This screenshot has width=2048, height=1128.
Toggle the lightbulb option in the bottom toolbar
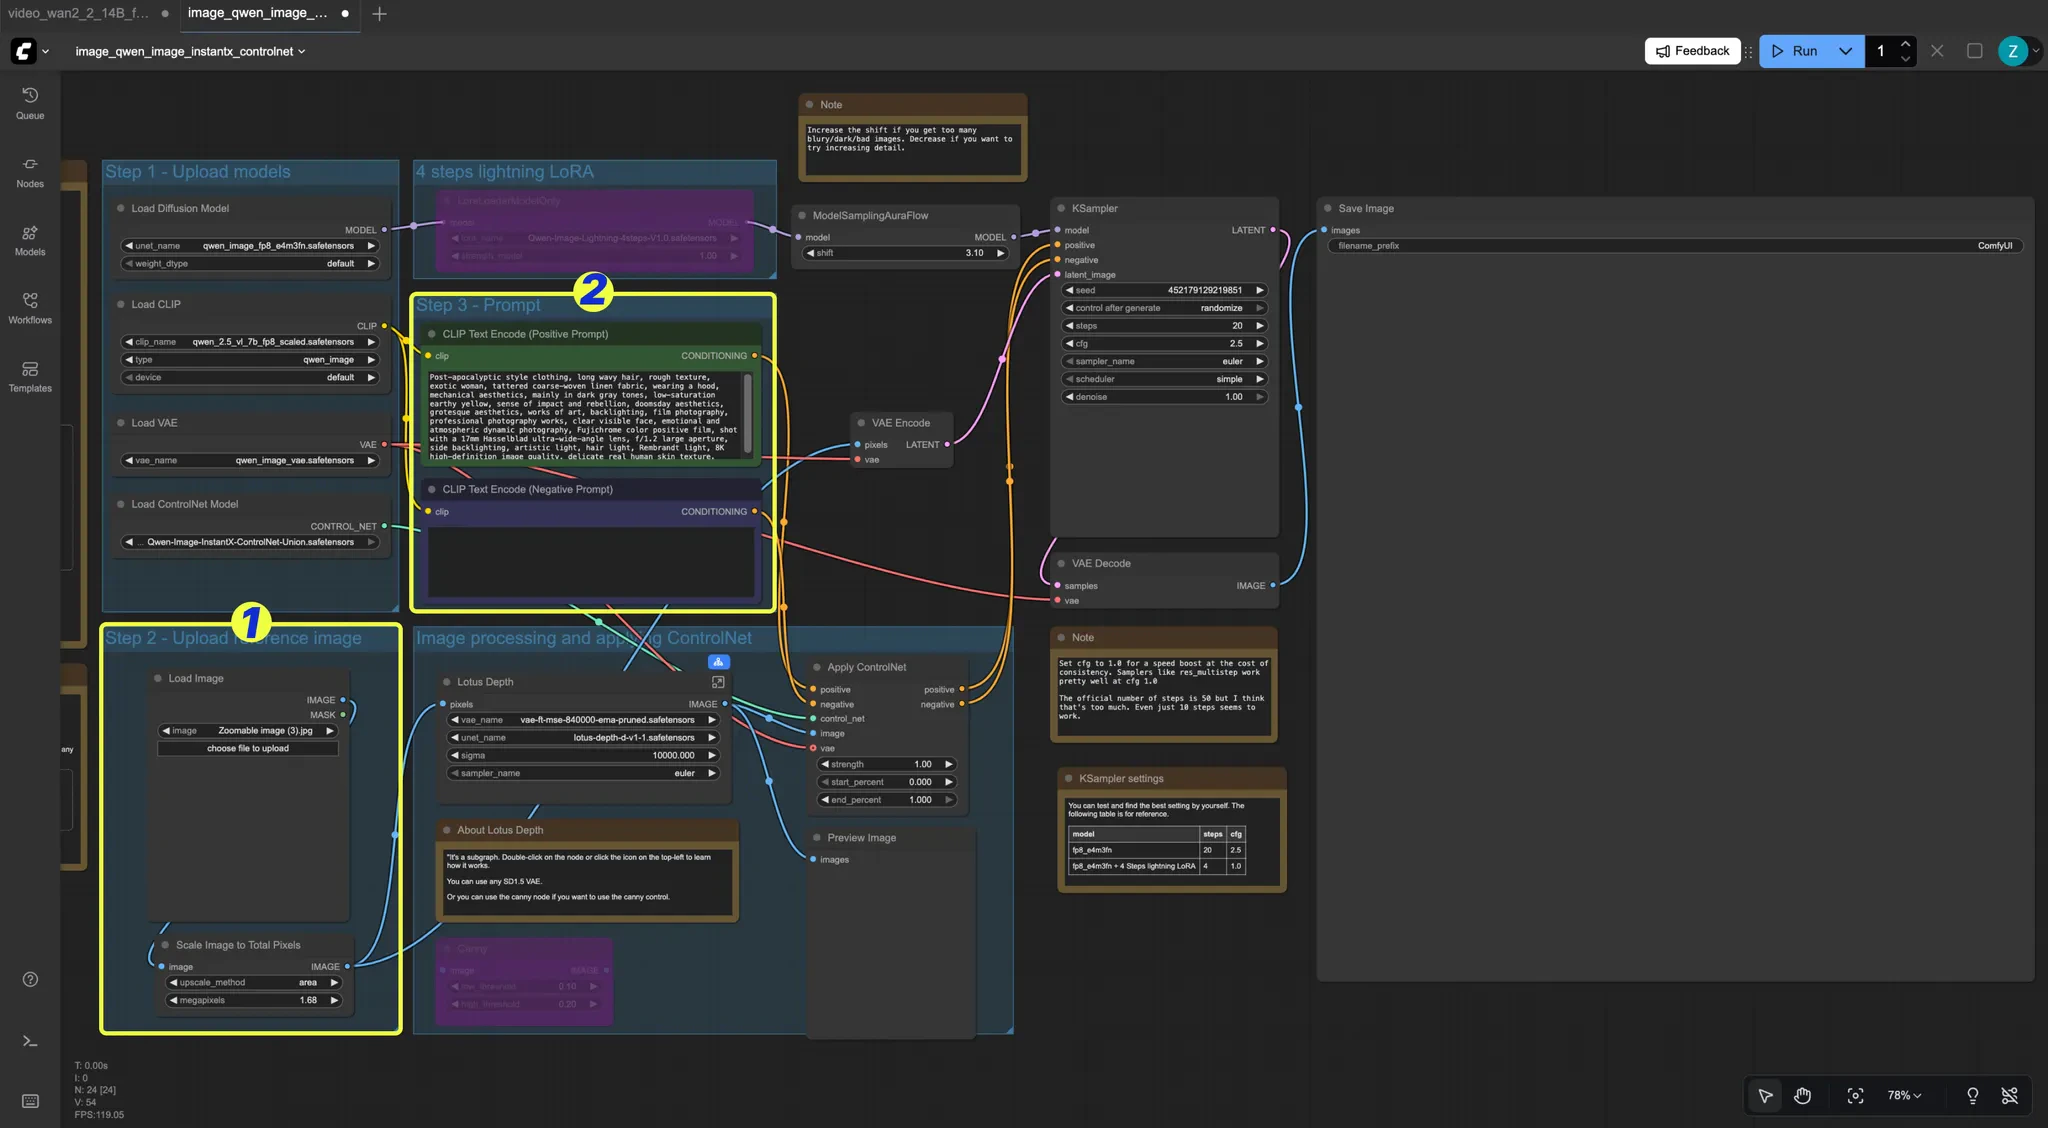coord(1972,1095)
